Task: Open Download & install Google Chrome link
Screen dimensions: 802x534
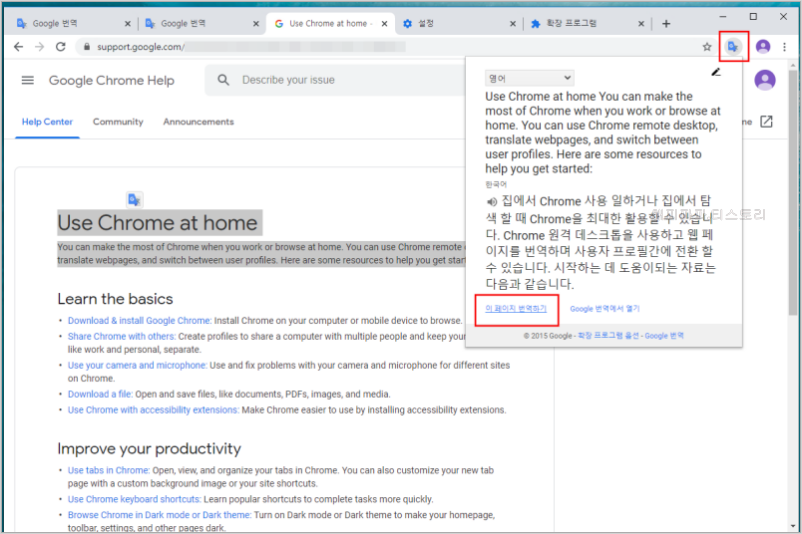Action: click(x=139, y=321)
